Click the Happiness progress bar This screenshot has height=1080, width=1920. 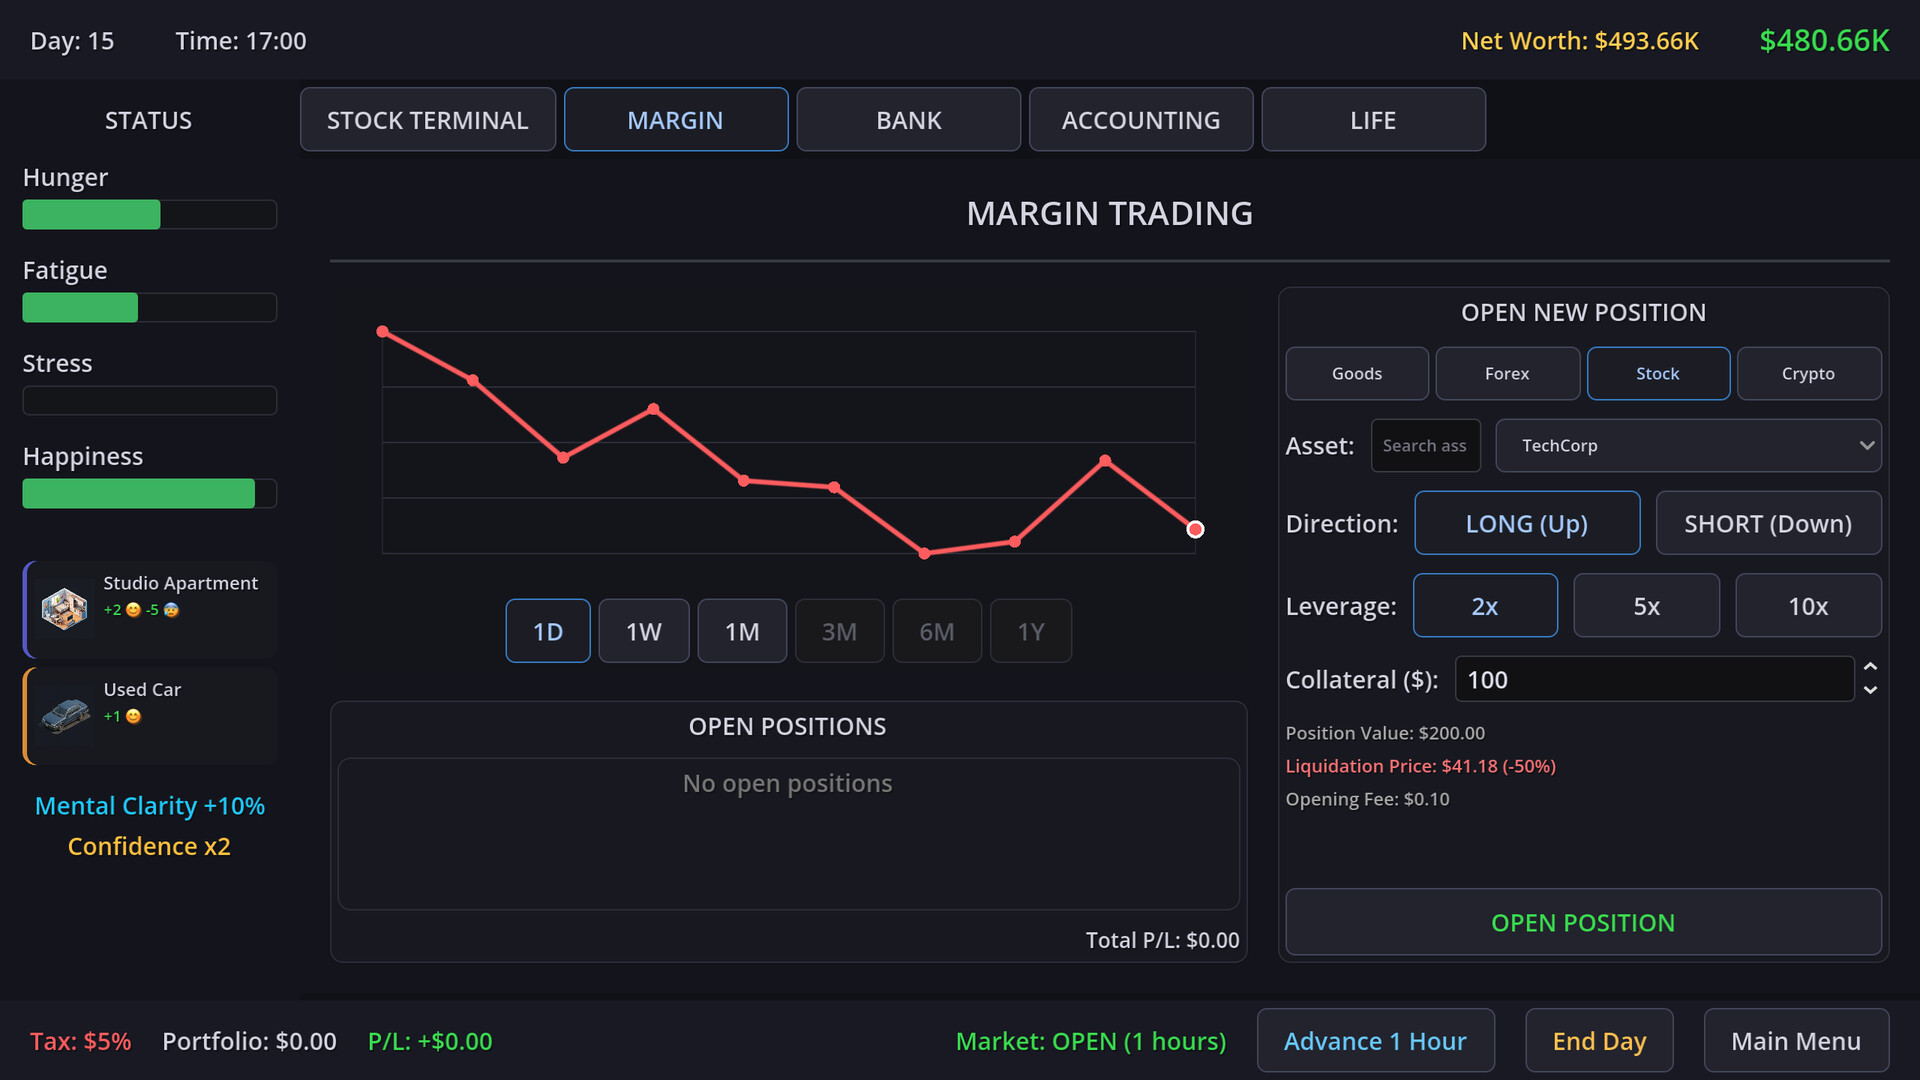point(149,494)
